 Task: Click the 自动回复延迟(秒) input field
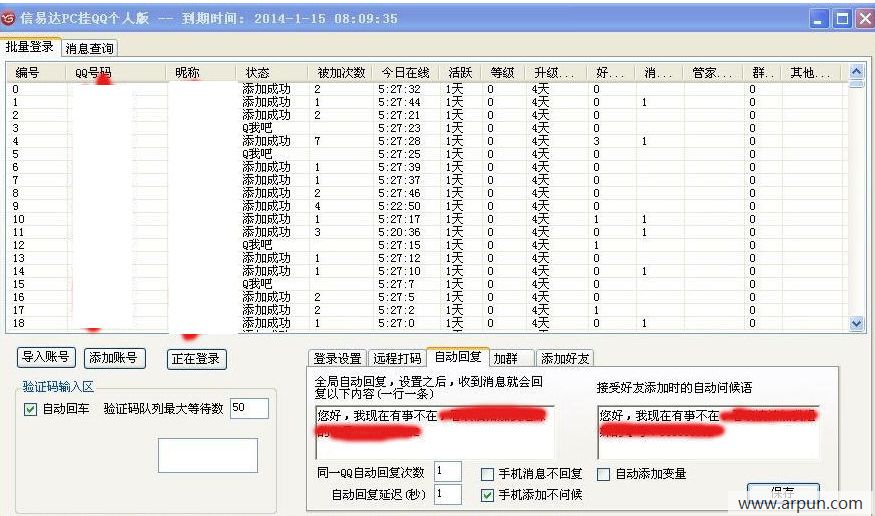pyautogui.click(x=448, y=494)
